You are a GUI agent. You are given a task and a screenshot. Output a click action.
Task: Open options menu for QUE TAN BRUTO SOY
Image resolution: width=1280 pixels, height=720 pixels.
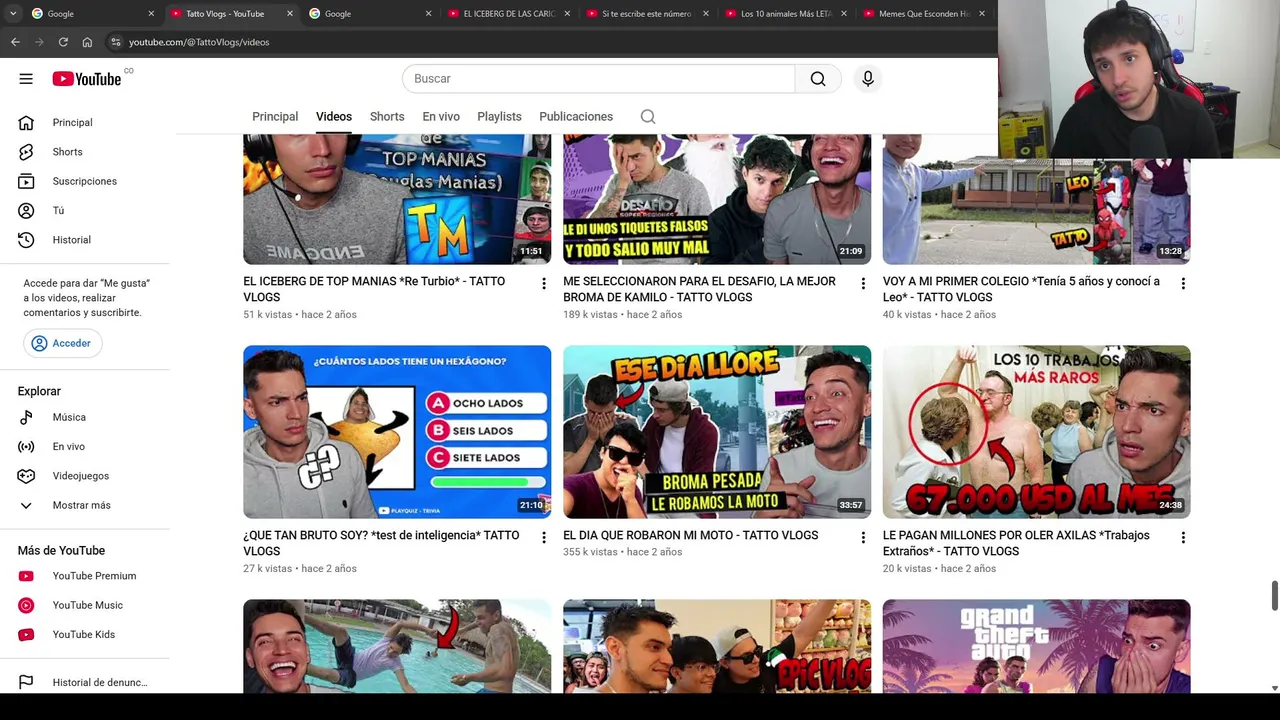click(544, 538)
